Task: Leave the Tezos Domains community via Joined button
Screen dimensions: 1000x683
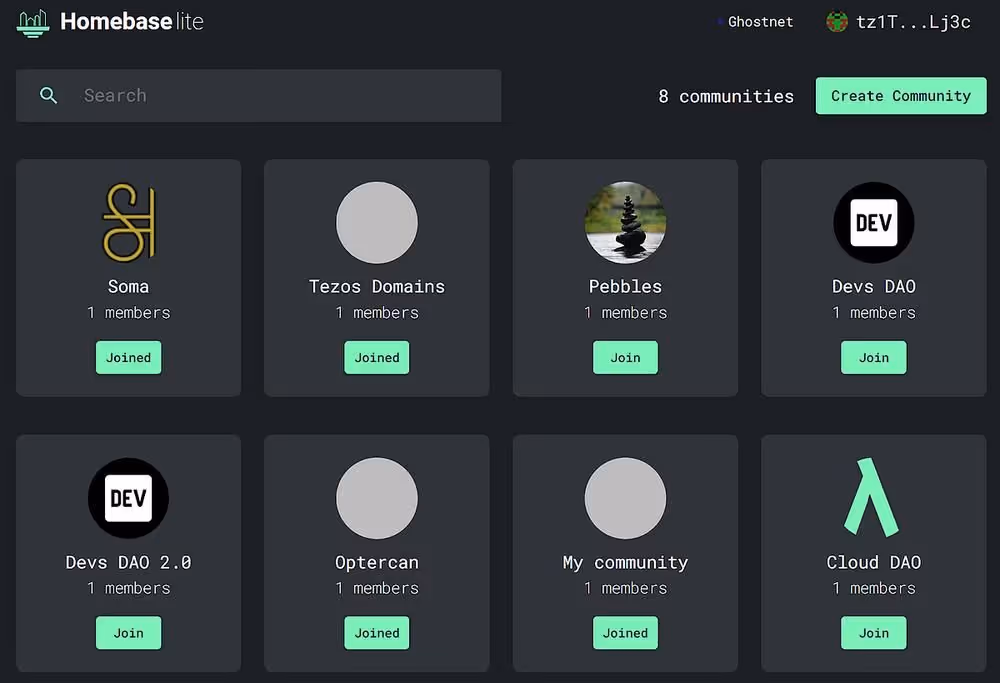Action: click(x=376, y=357)
